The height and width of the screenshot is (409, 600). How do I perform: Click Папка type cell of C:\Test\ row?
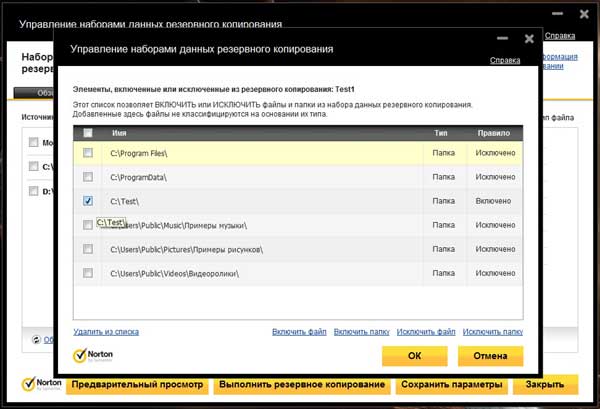pyautogui.click(x=443, y=201)
